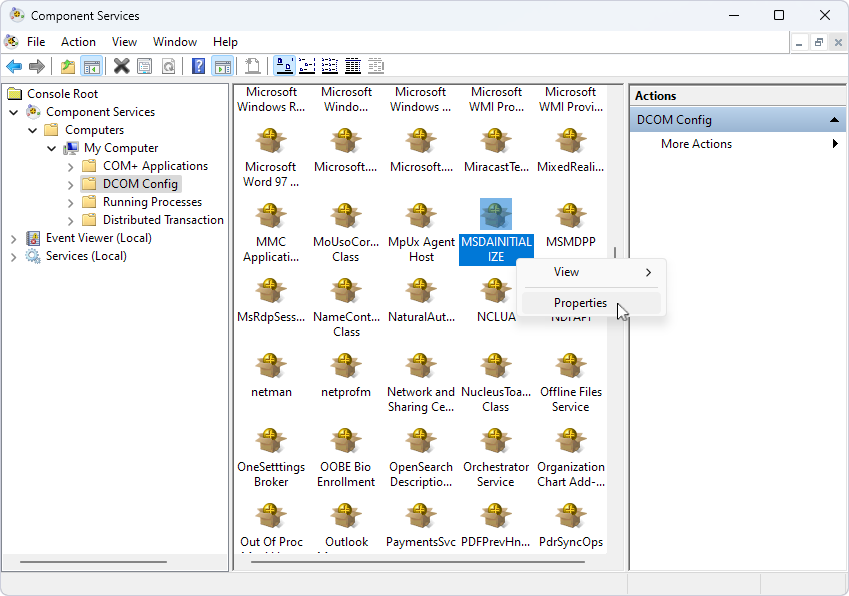849x596 pixels.
Task: Select Event Viewer (Local) in the tree
Action: click(99, 238)
